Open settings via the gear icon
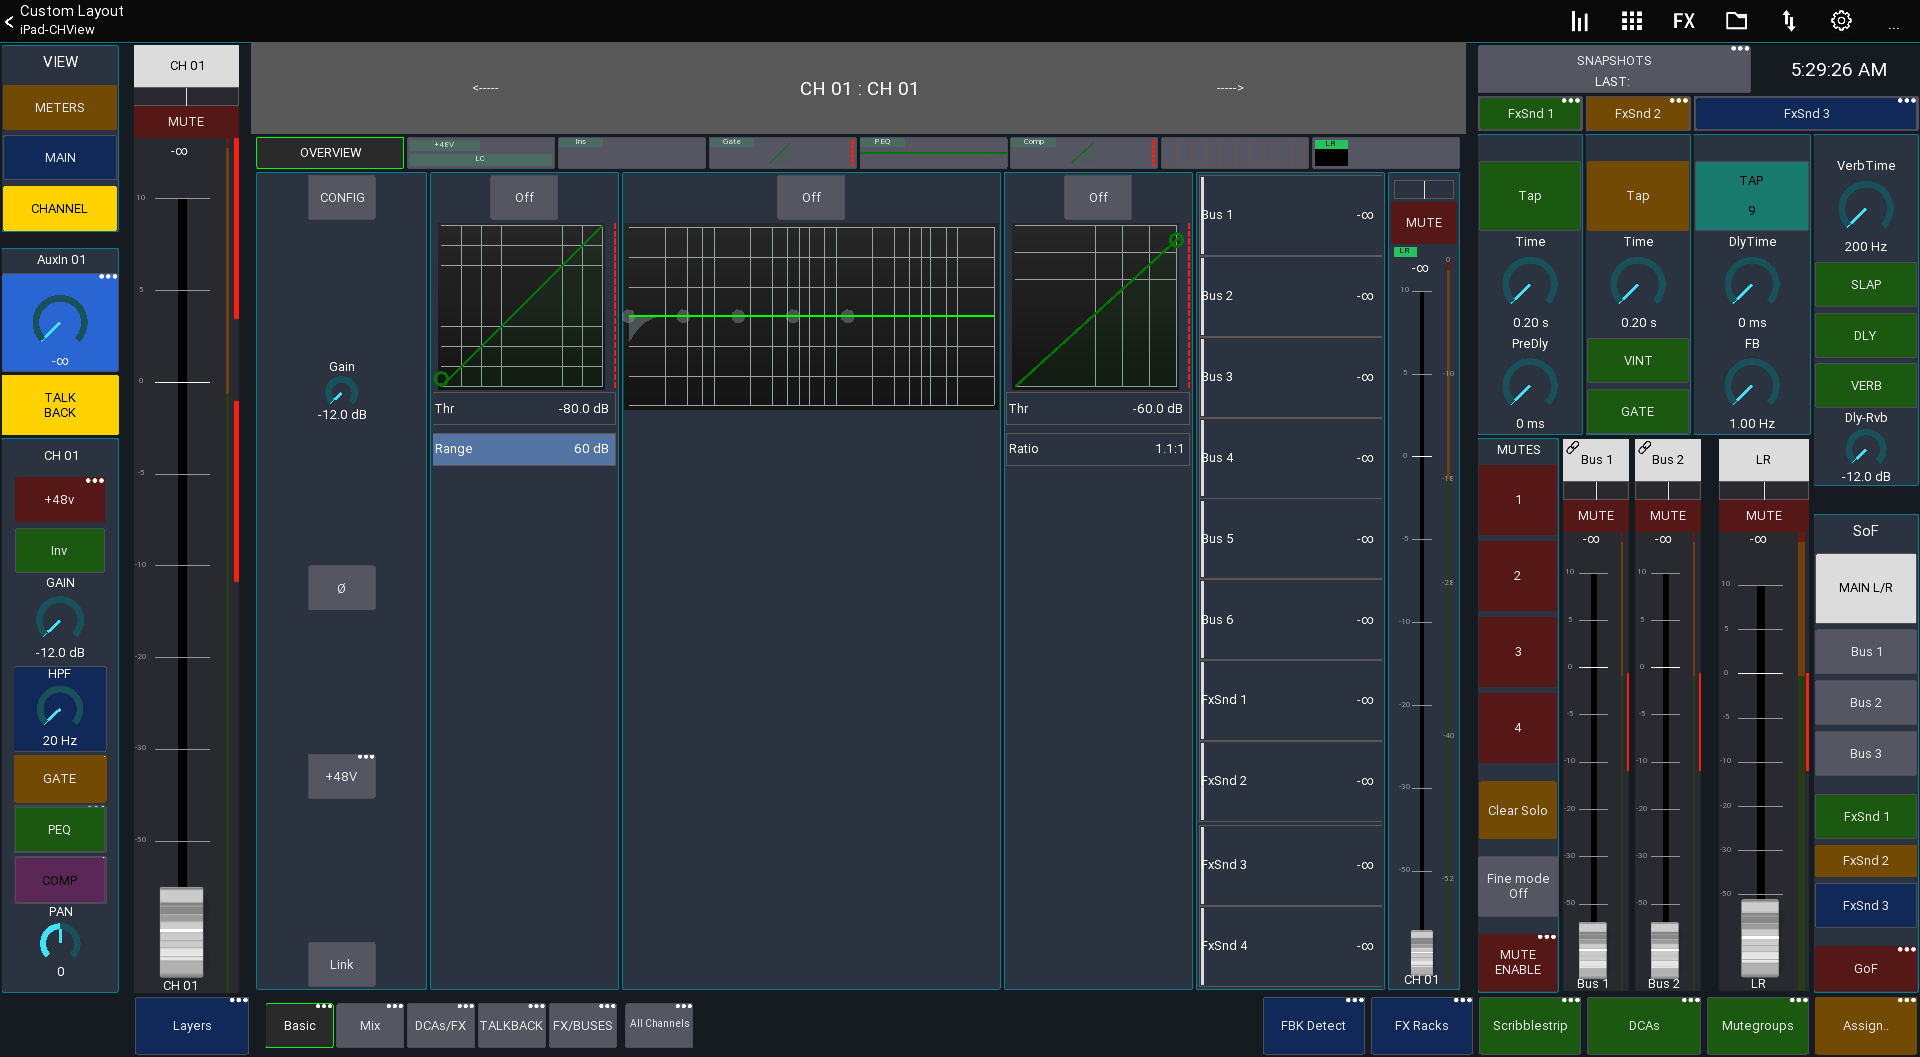 click(1841, 21)
